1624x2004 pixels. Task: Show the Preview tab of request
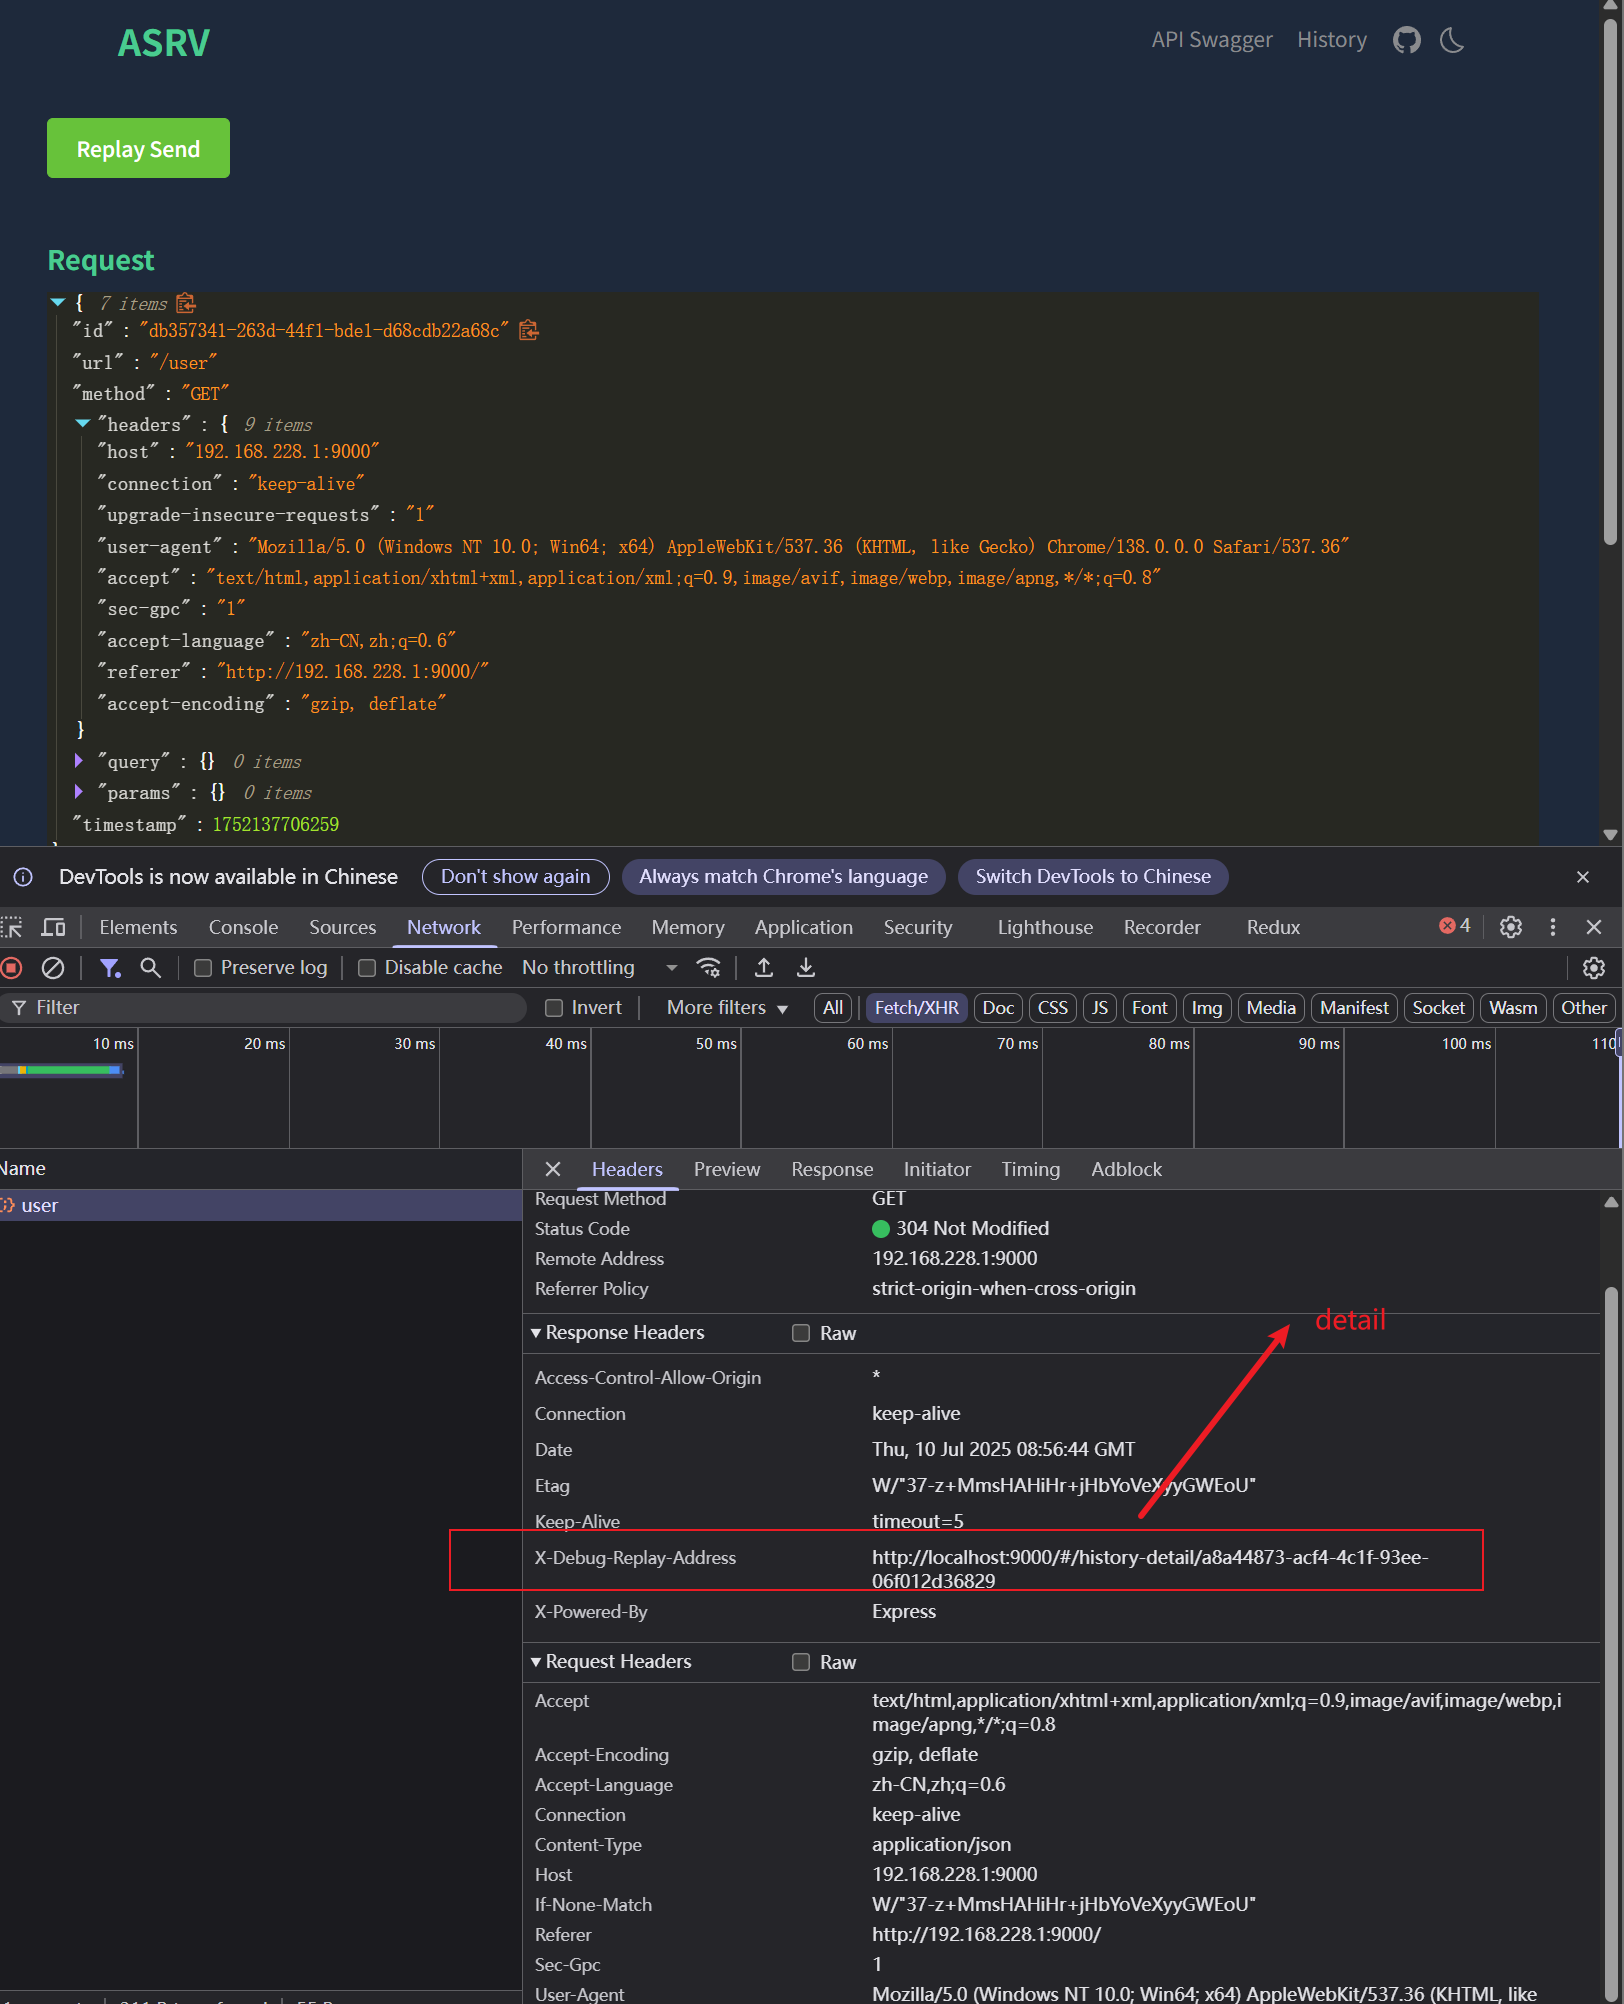pos(727,1169)
